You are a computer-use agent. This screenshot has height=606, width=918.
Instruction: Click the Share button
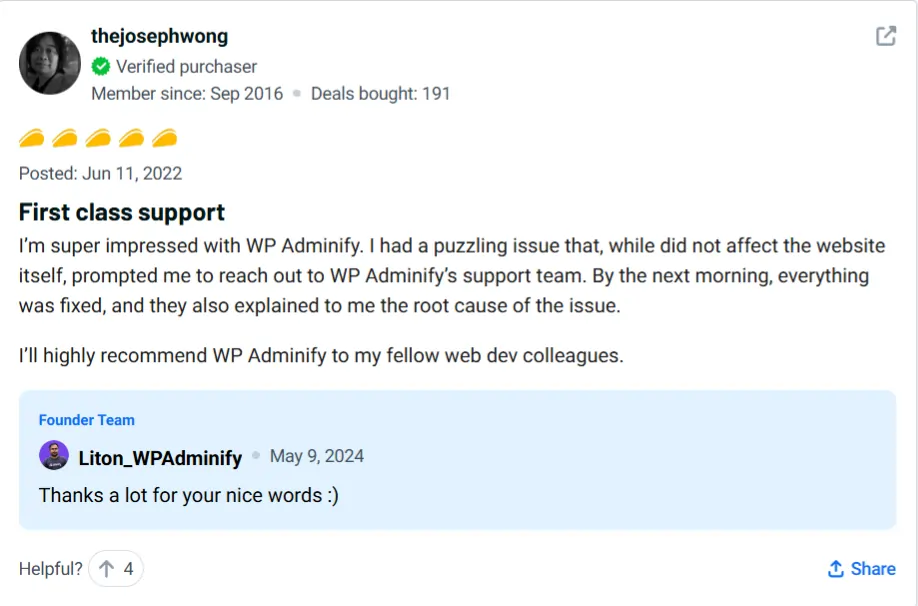[861, 568]
